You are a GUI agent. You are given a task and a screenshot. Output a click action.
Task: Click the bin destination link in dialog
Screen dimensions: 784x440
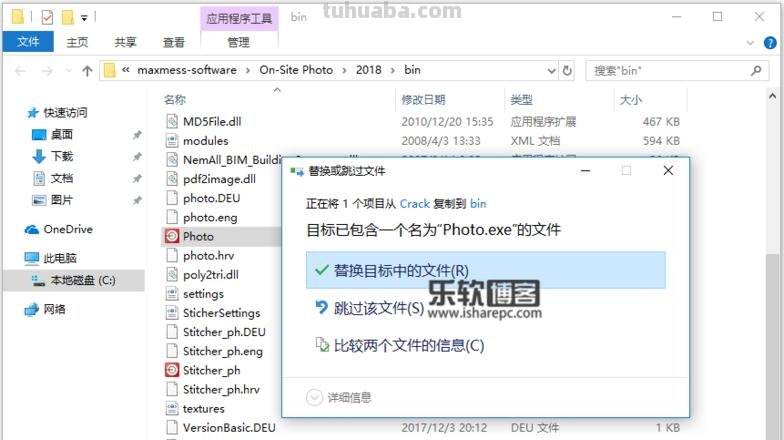pos(478,204)
